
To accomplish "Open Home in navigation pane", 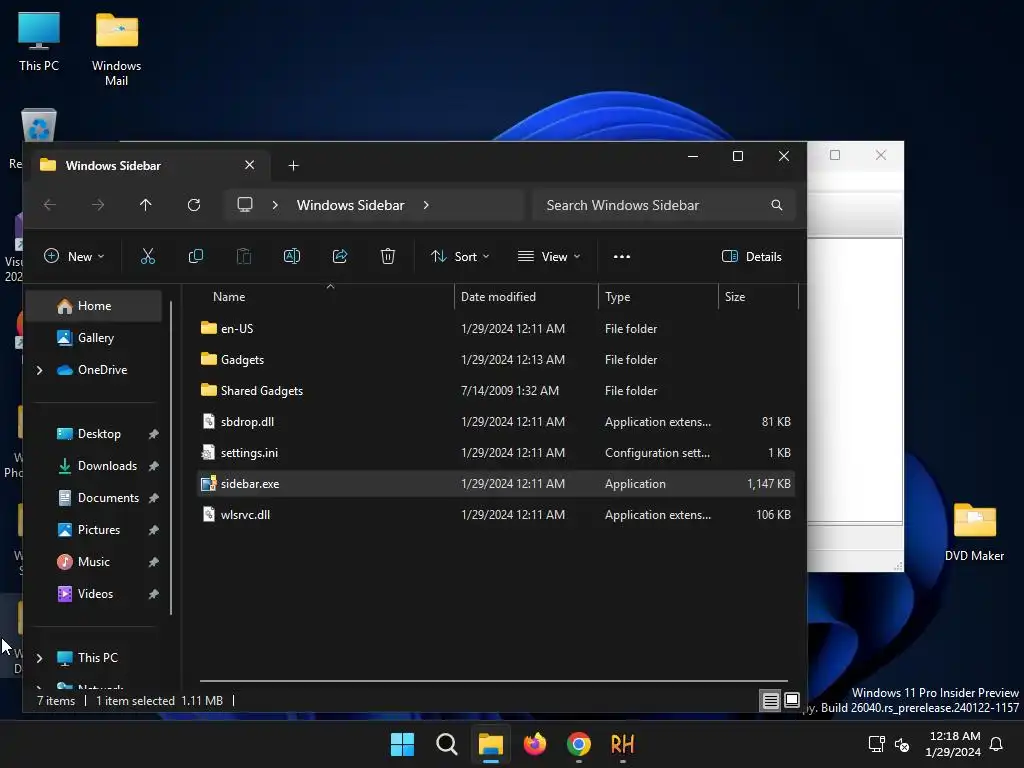I will (x=95, y=306).
